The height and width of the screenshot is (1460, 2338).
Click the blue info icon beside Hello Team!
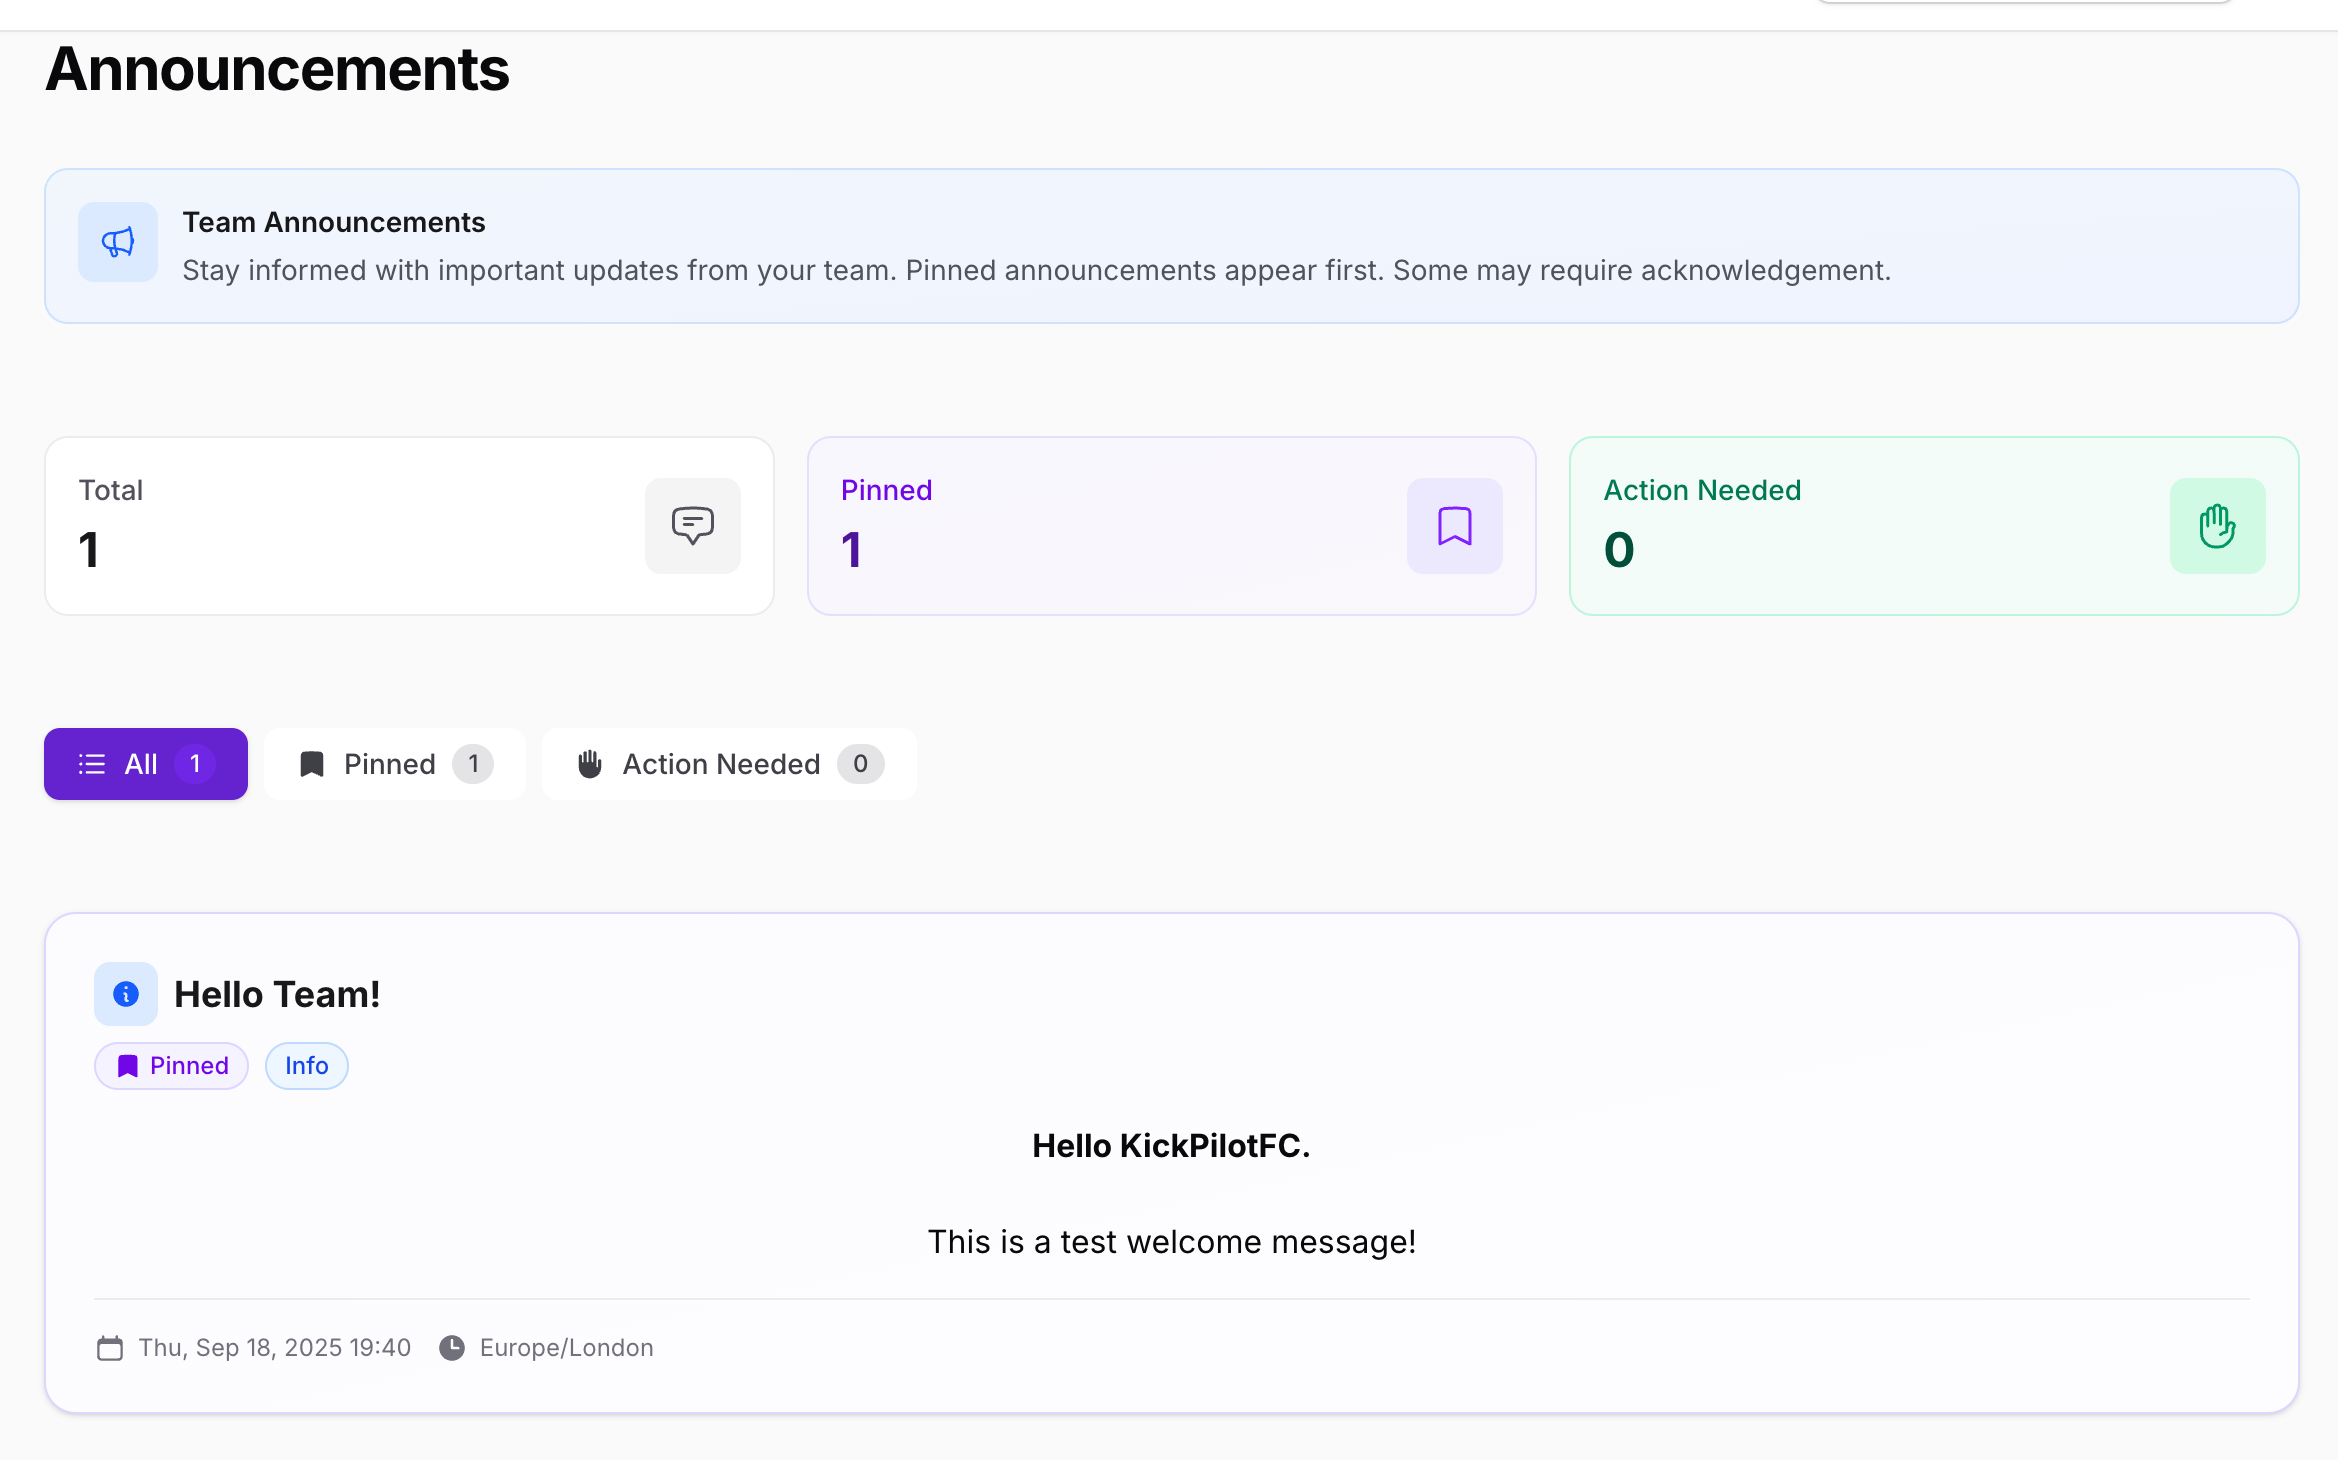126,994
